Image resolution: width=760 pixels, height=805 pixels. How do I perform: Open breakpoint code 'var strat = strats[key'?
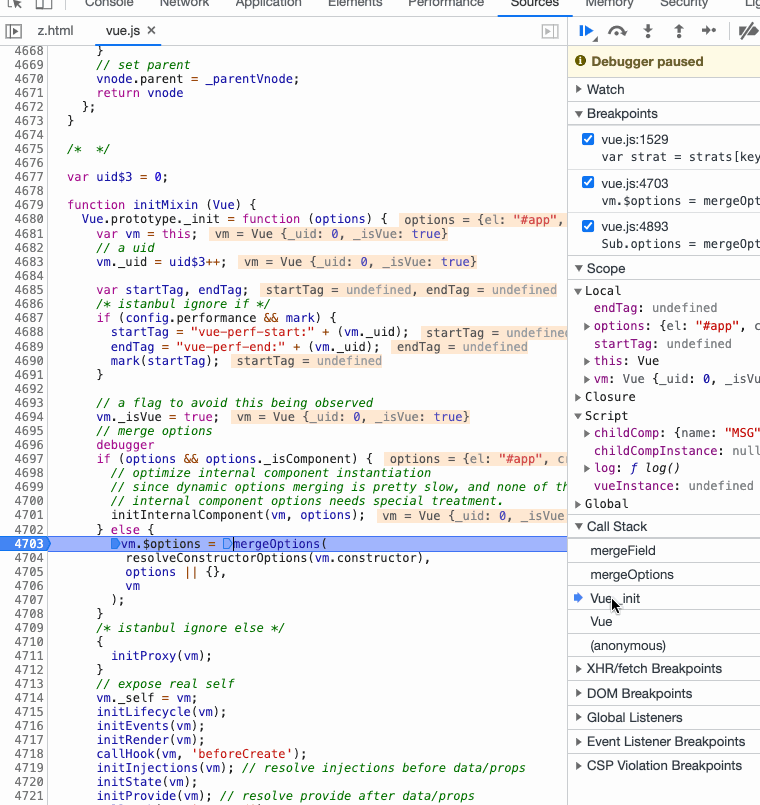point(680,157)
